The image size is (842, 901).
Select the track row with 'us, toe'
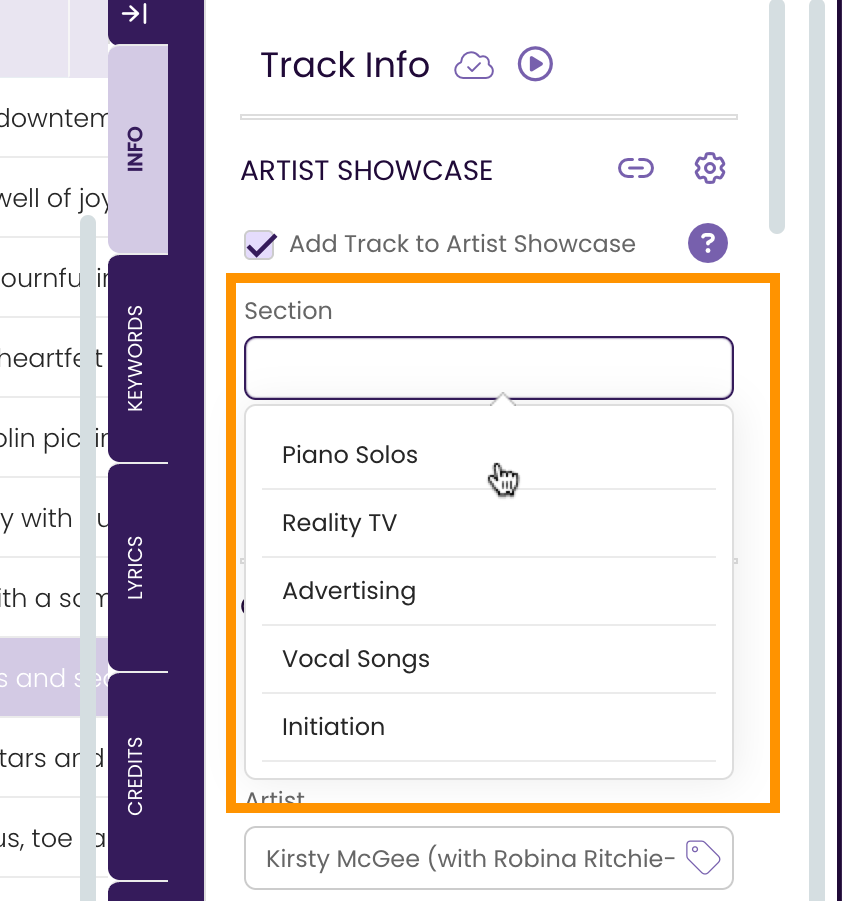tap(54, 838)
